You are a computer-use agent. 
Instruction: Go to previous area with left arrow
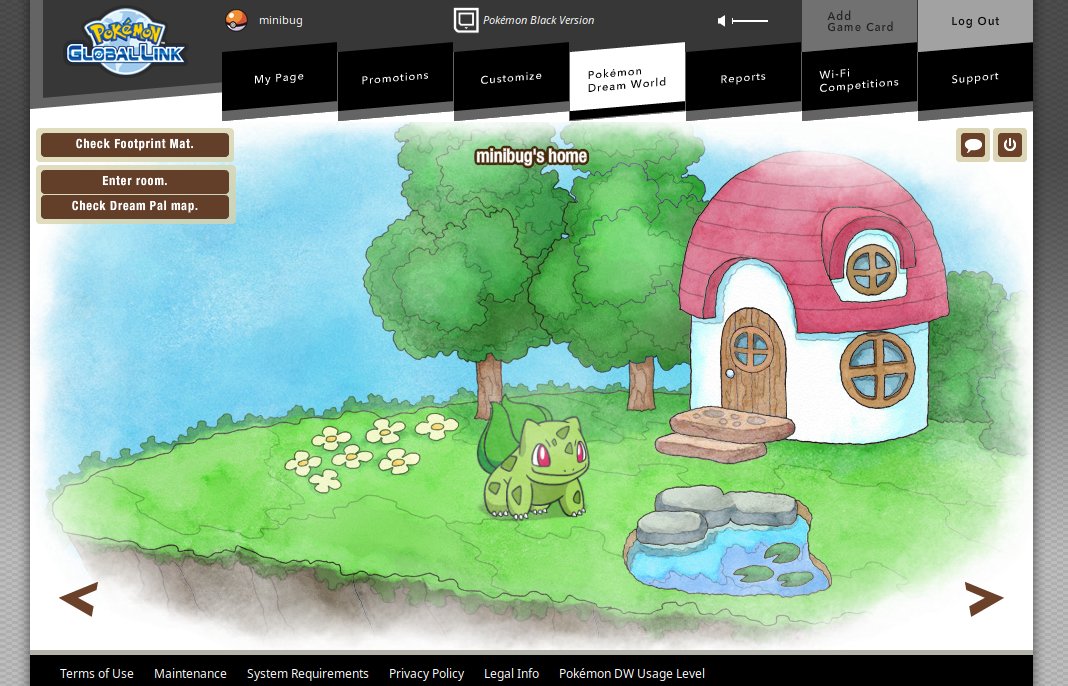point(79,599)
